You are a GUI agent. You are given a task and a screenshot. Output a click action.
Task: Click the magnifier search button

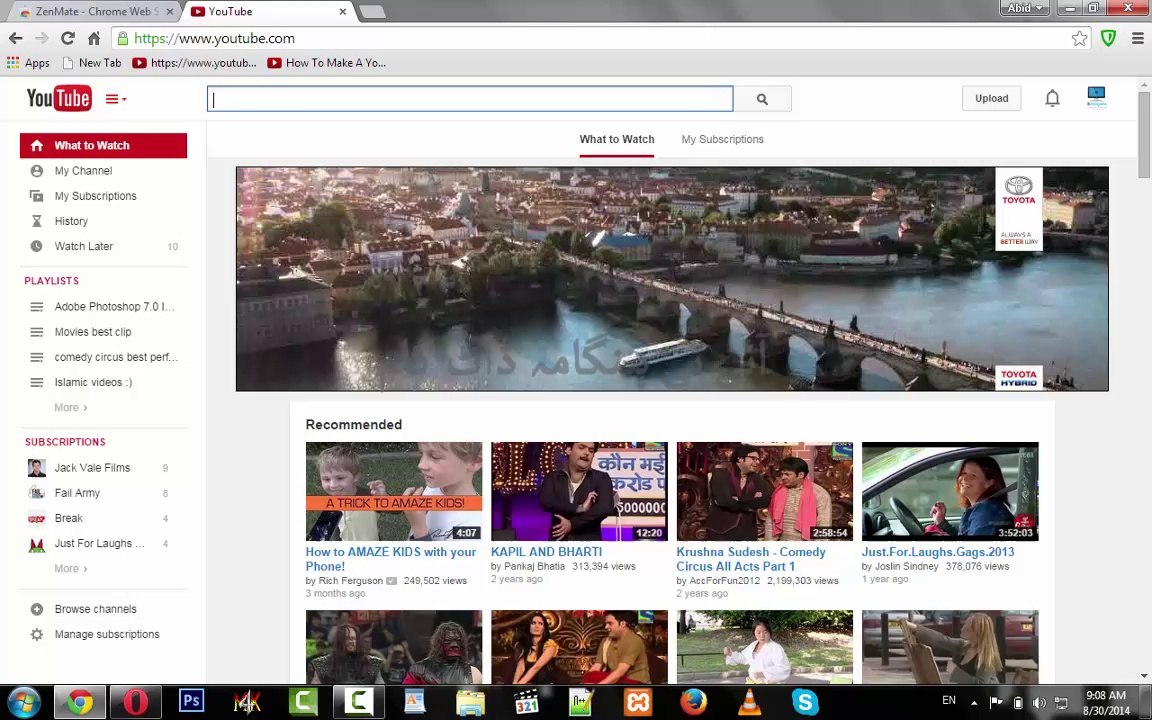click(763, 98)
